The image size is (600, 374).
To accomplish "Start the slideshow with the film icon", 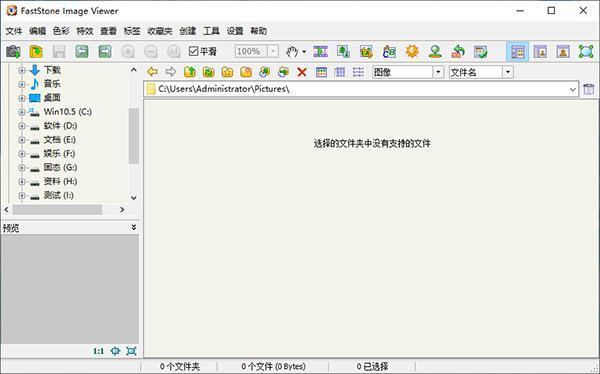I will pos(320,51).
